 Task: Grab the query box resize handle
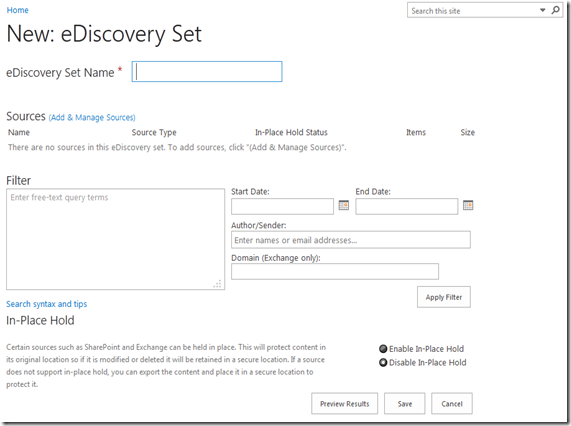(x=218, y=284)
